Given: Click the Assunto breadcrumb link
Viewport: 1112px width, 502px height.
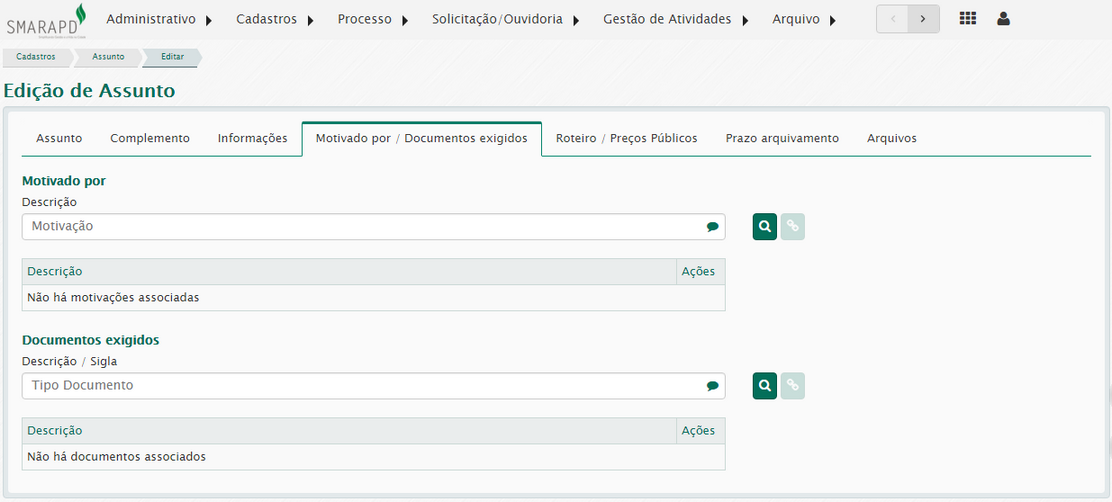Looking at the screenshot, I should pyautogui.click(x=108, y=57).
